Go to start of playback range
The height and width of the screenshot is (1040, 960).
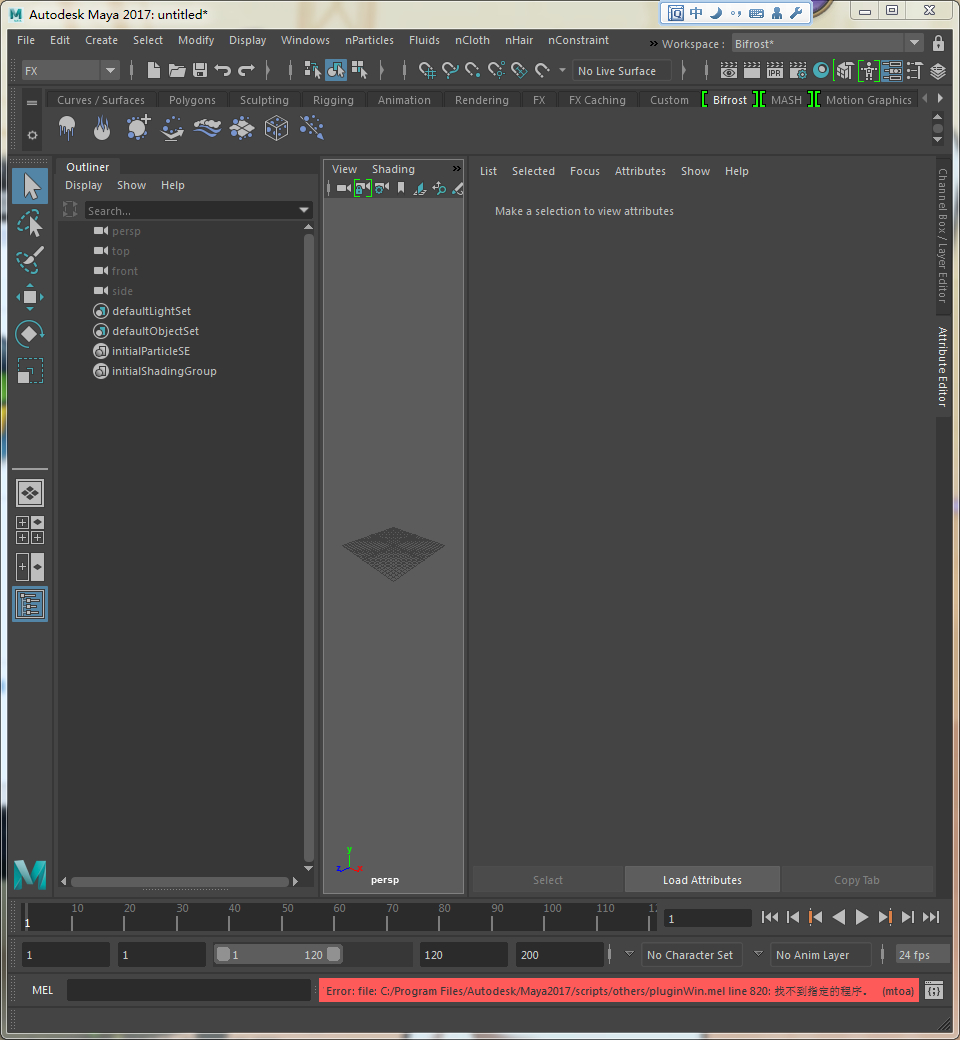pos(770,917)
